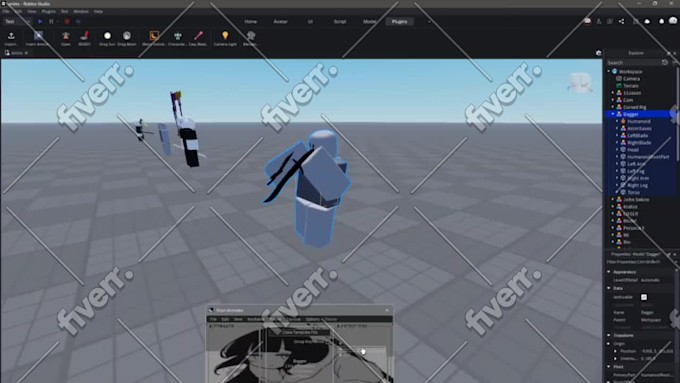This screenshot has height=383, width=680.
Task: Close the anims document tab
Action: (x=26, y=53)
